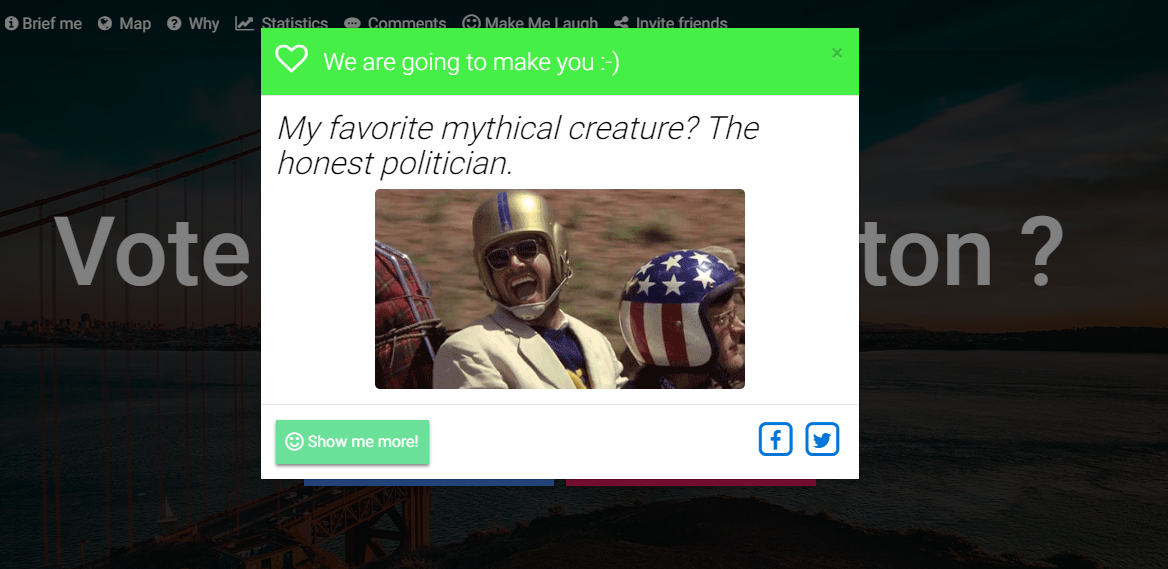Open the Why menu item

pos(193,24)
